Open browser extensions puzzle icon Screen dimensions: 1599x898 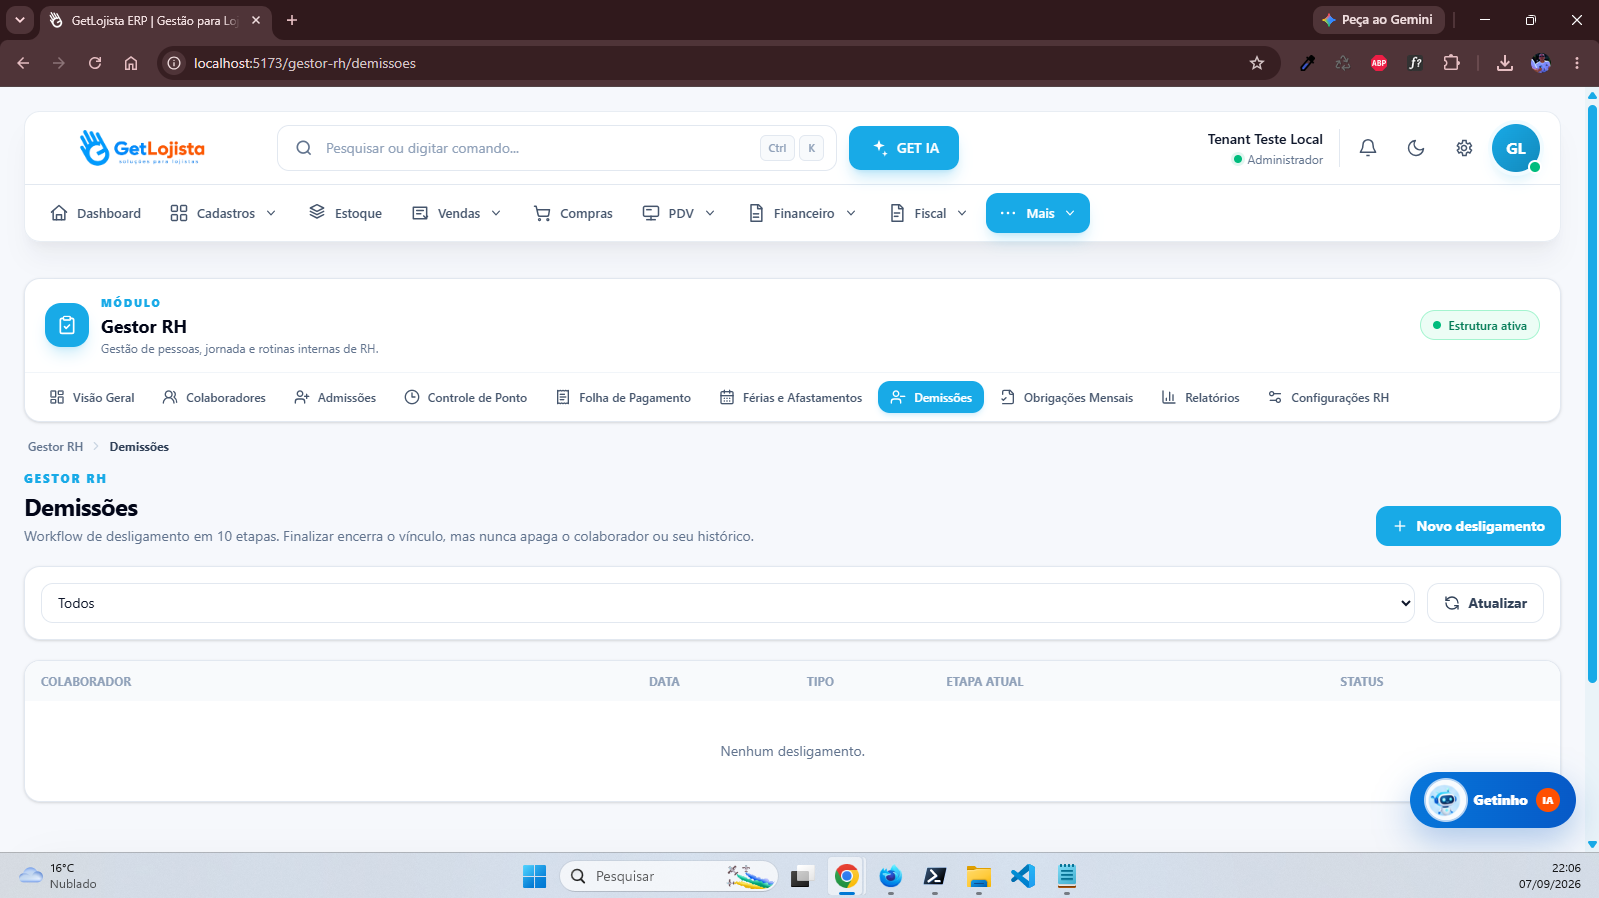coord(1451,63)
